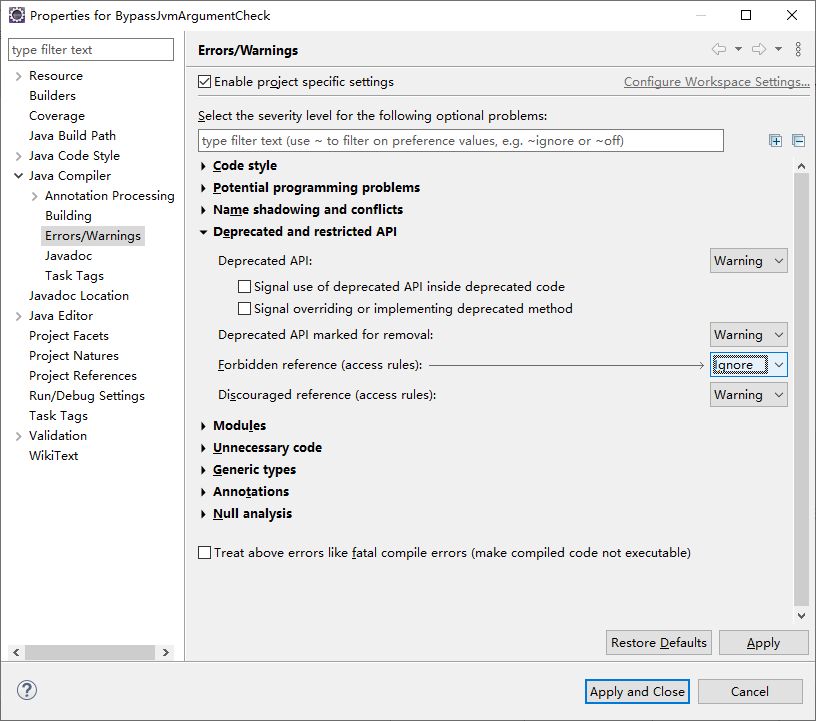
Task: Click the Collapse All icon
Action: (x=798, y=141)
